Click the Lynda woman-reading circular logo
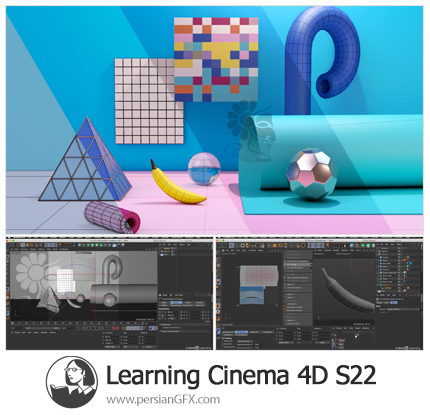This screenshot has height=415, width=430. 72,382
